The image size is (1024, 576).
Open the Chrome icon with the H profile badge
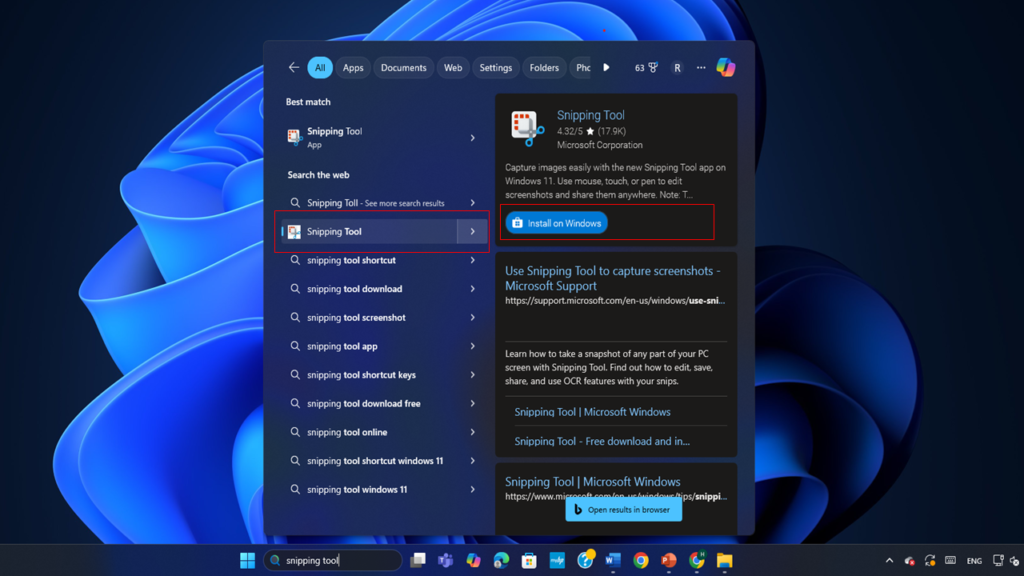[x=697, y=560]
